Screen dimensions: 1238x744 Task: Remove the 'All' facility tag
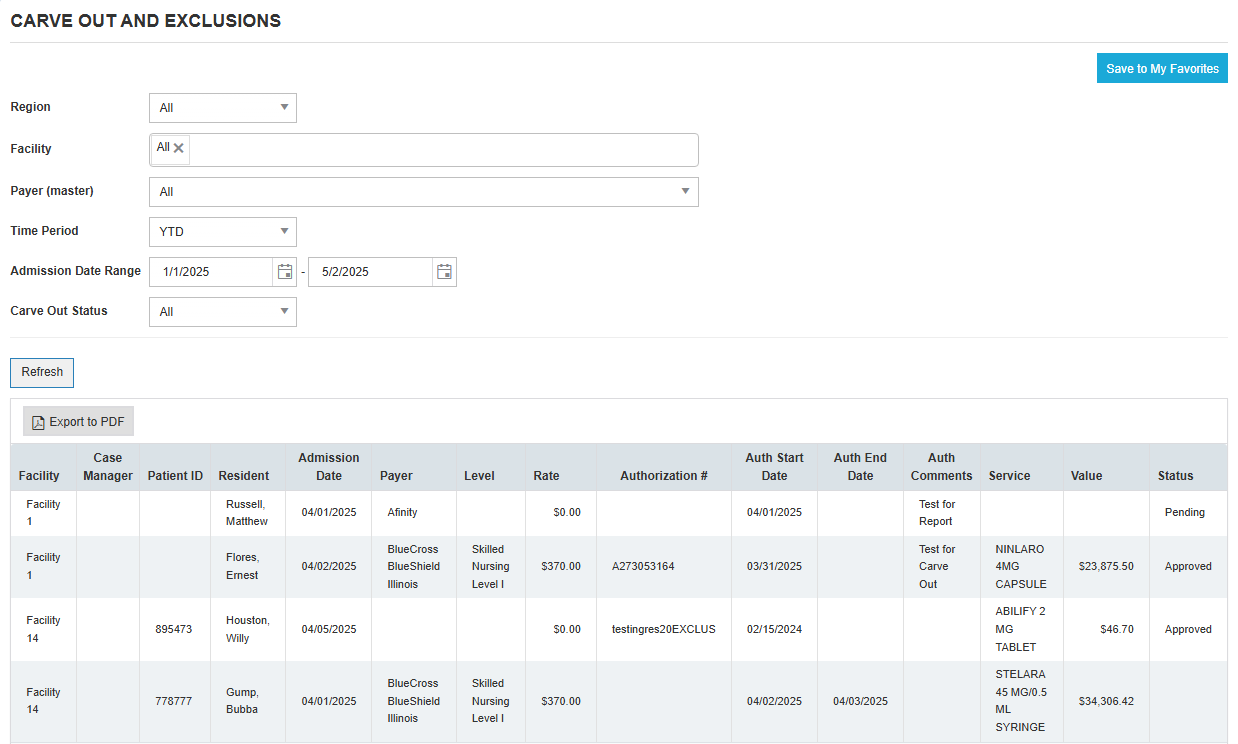pyautogui.click(x=179, y=148)
